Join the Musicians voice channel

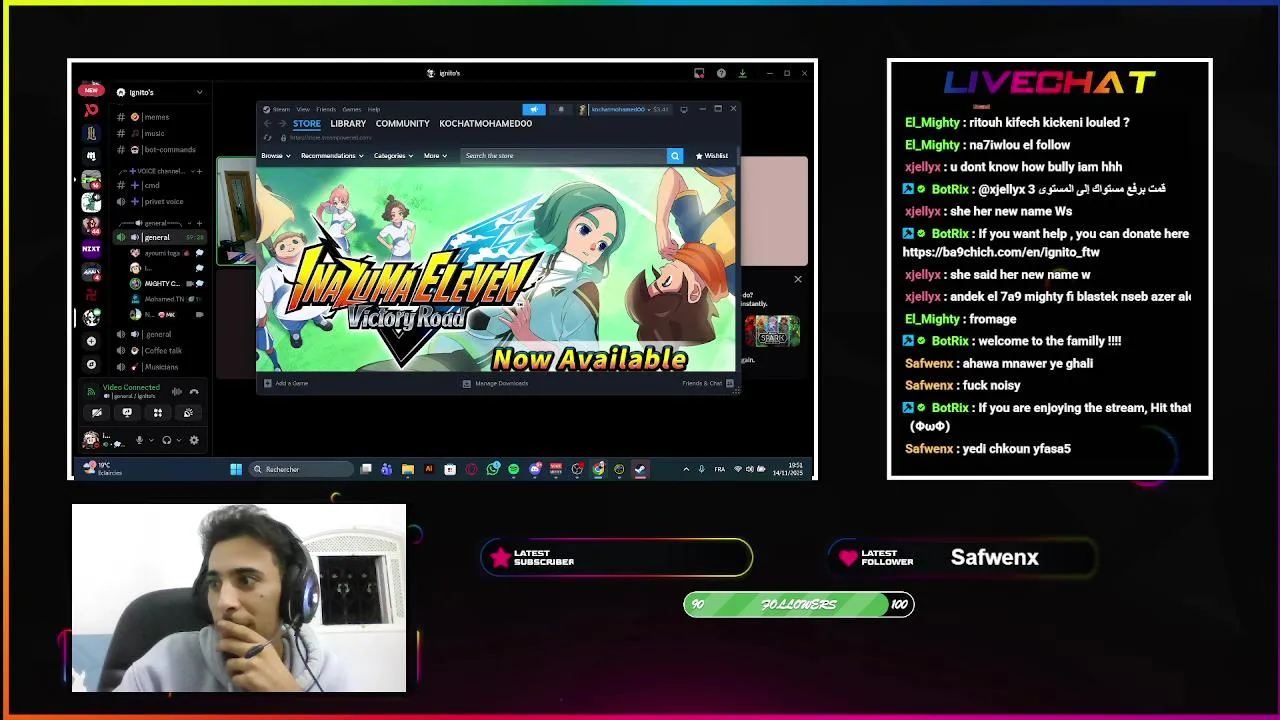[x=160, y=367]
